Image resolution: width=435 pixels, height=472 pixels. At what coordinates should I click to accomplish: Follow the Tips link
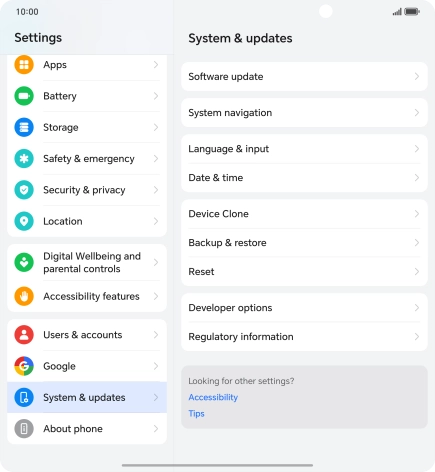coord(196,414)
